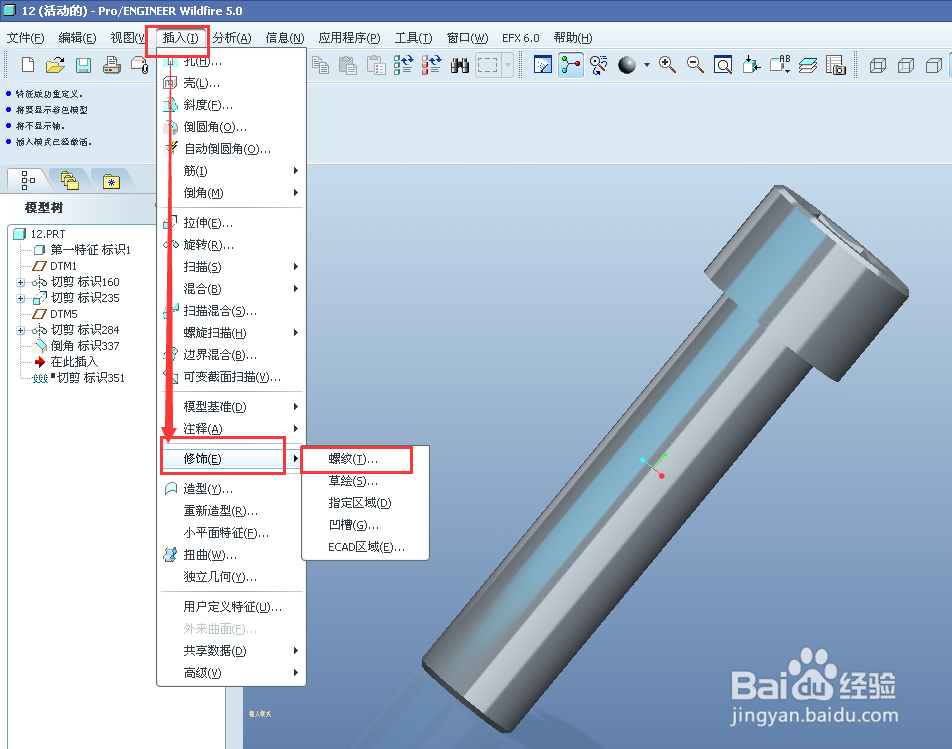Select DTM1 datum plane in tree

tap(63, 266)
